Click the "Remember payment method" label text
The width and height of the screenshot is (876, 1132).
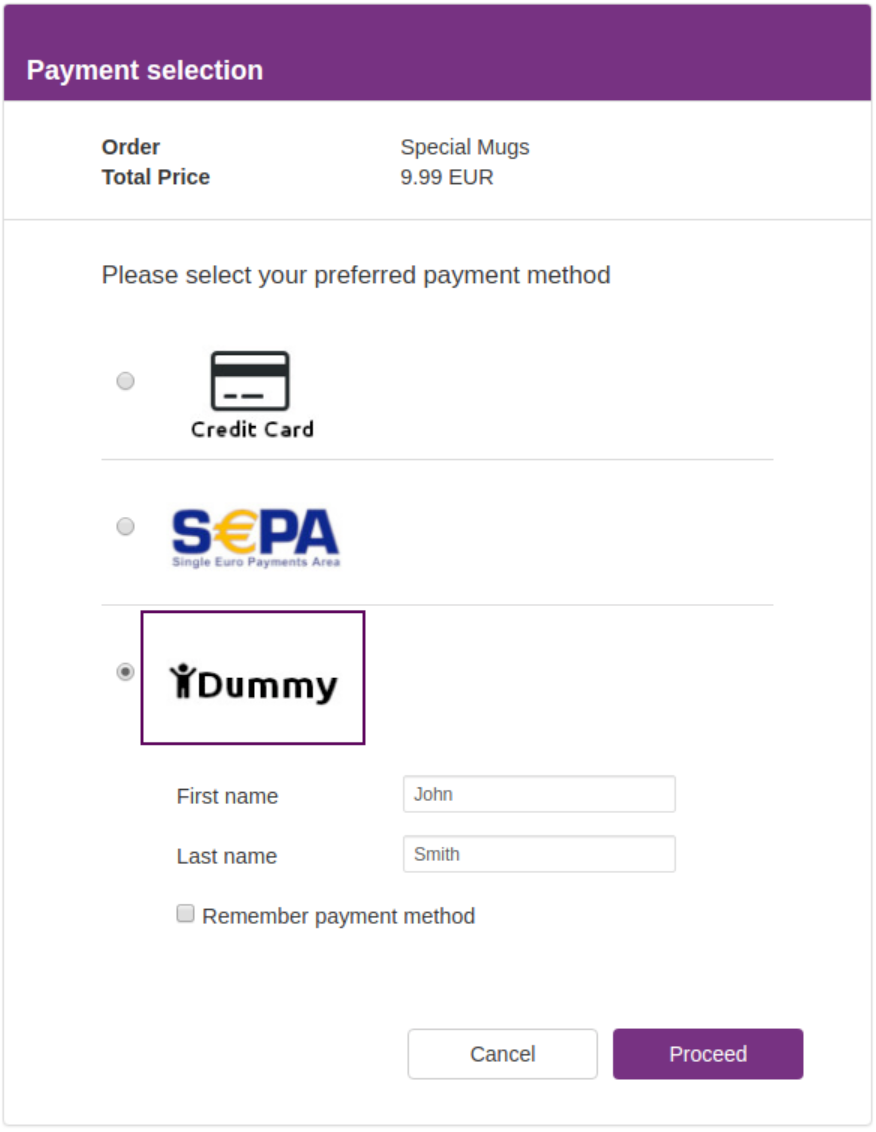coord(338,916)
